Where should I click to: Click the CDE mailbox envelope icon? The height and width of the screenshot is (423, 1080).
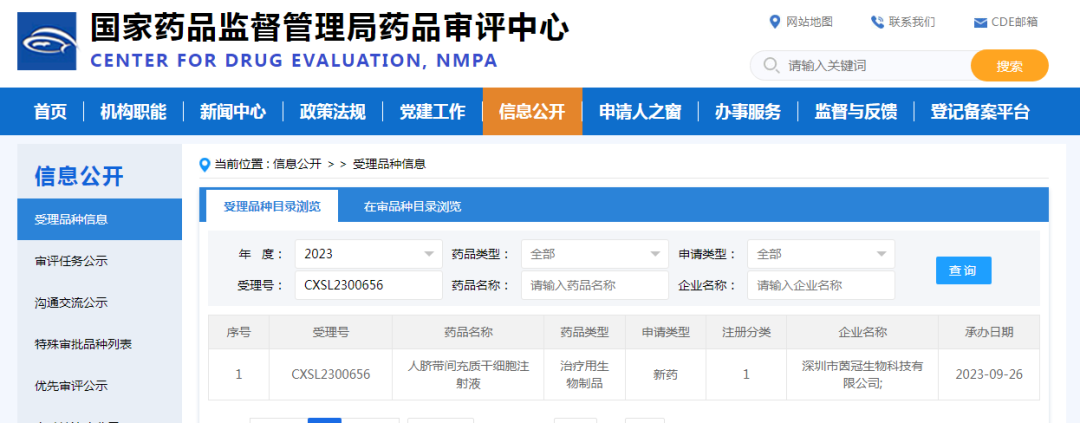point(980,23)
